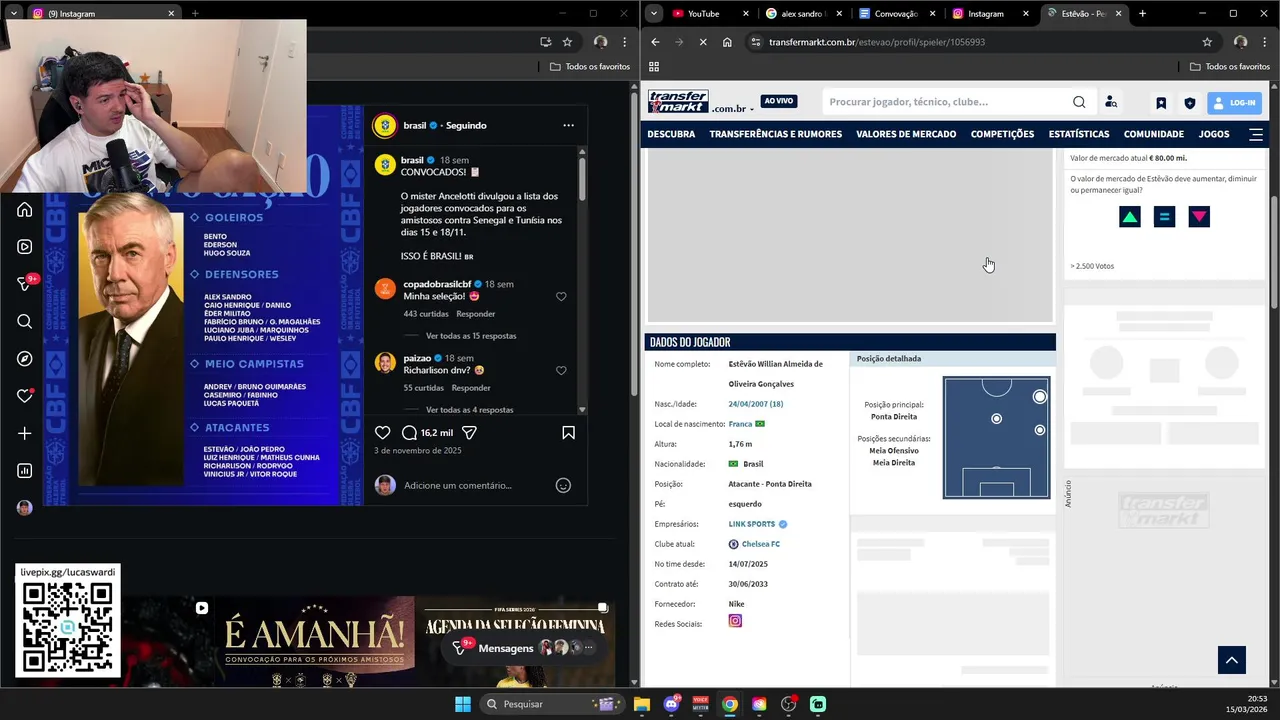Click the LOG-IN button
The image size is (1280, 720).
1235,103
